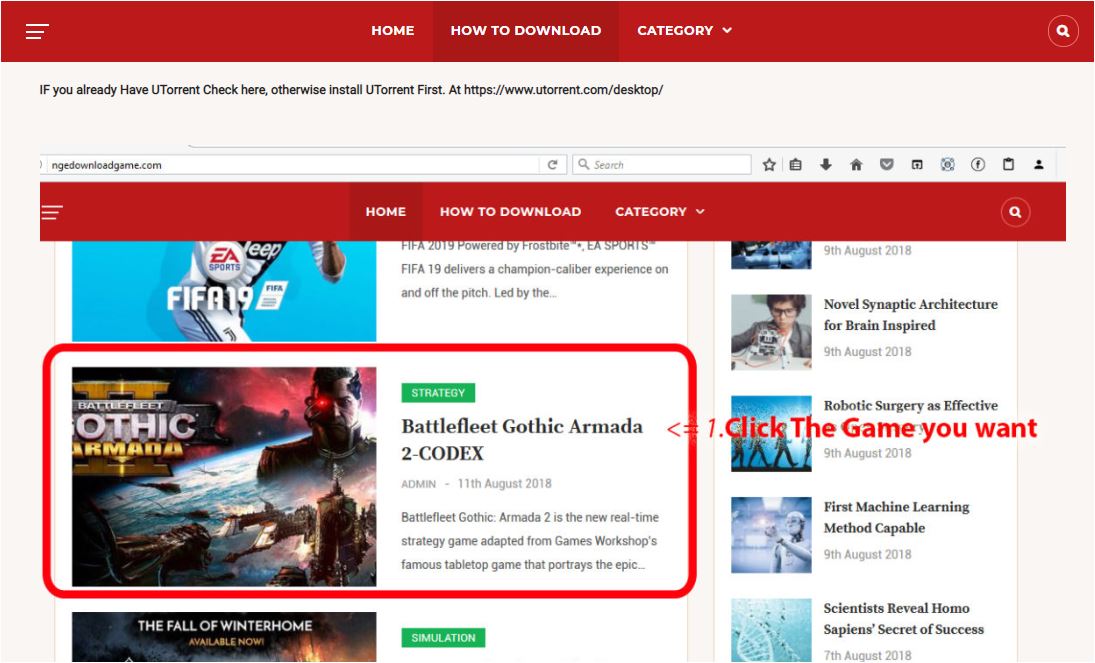
Task: Select HOW TO DOWNLOAD in top header
Action: tap(525, 31)
